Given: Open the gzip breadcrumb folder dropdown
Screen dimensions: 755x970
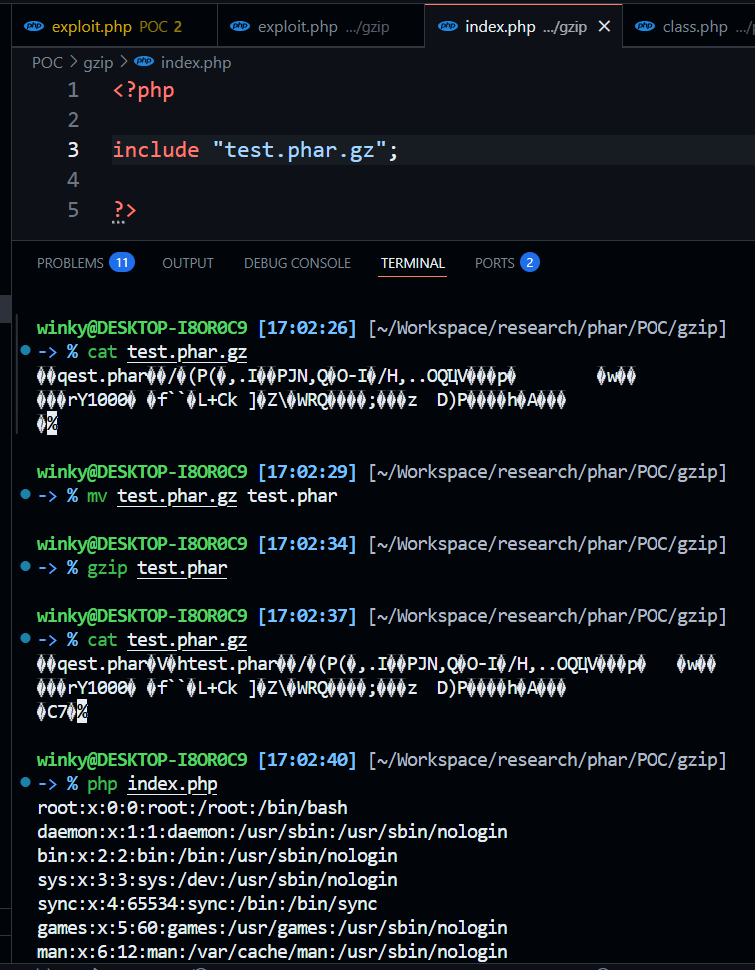Looking at the screenshot, I should coord(98,63).
